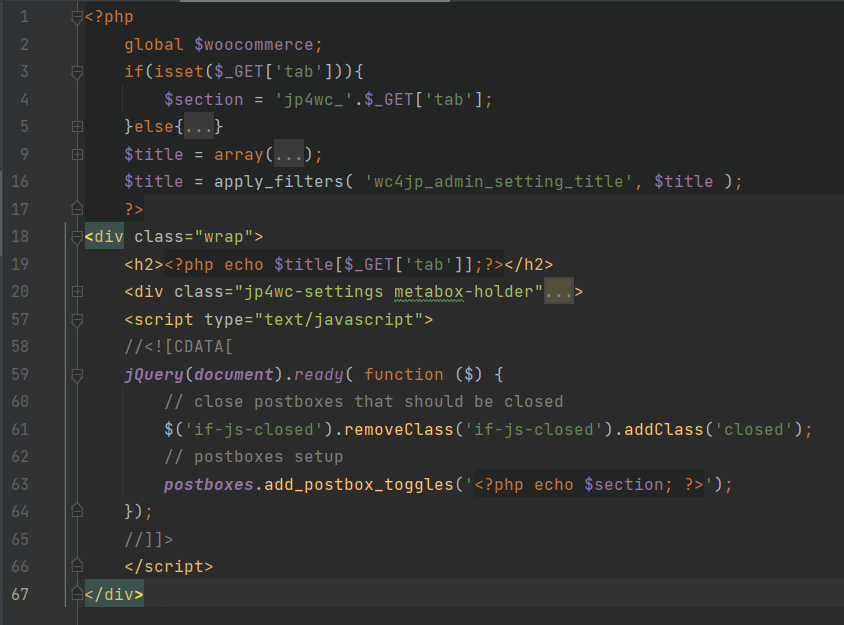Viewport: 844px width, 625px height.
Task: Expand the folded jp4wc-settings div plus icon
Action: [77, 292]
